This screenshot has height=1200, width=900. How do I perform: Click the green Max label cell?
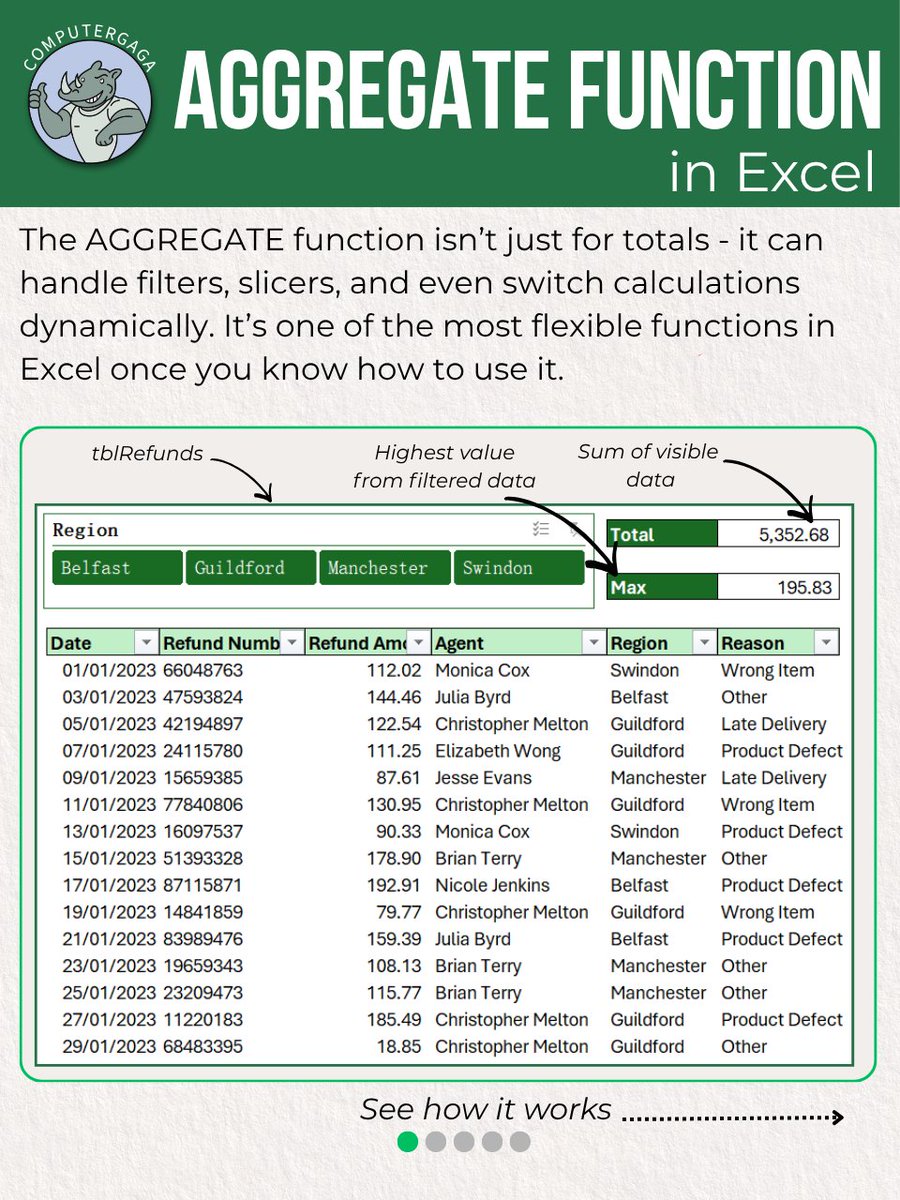click(662, 587)
